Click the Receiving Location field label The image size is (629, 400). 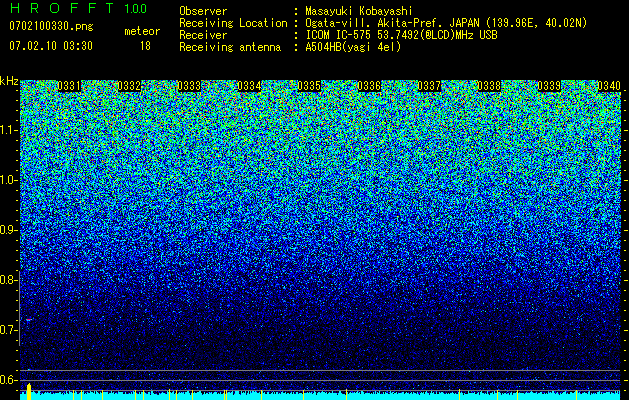coord(233,24)
